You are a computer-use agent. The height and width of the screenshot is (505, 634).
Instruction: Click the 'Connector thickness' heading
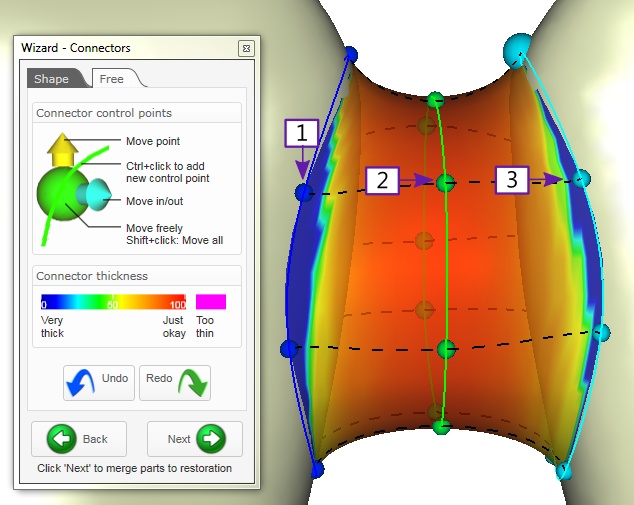click(x=92, y=276)
